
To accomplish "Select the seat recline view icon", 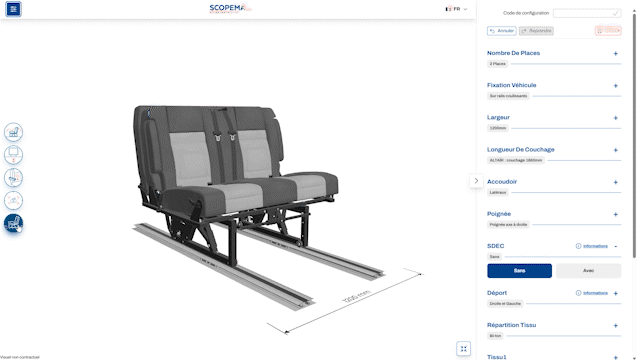I will [13, 132].
